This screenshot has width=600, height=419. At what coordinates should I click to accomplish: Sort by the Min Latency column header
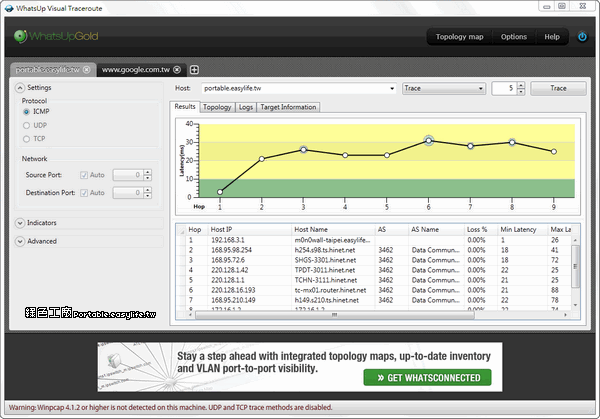pos(522,230)
